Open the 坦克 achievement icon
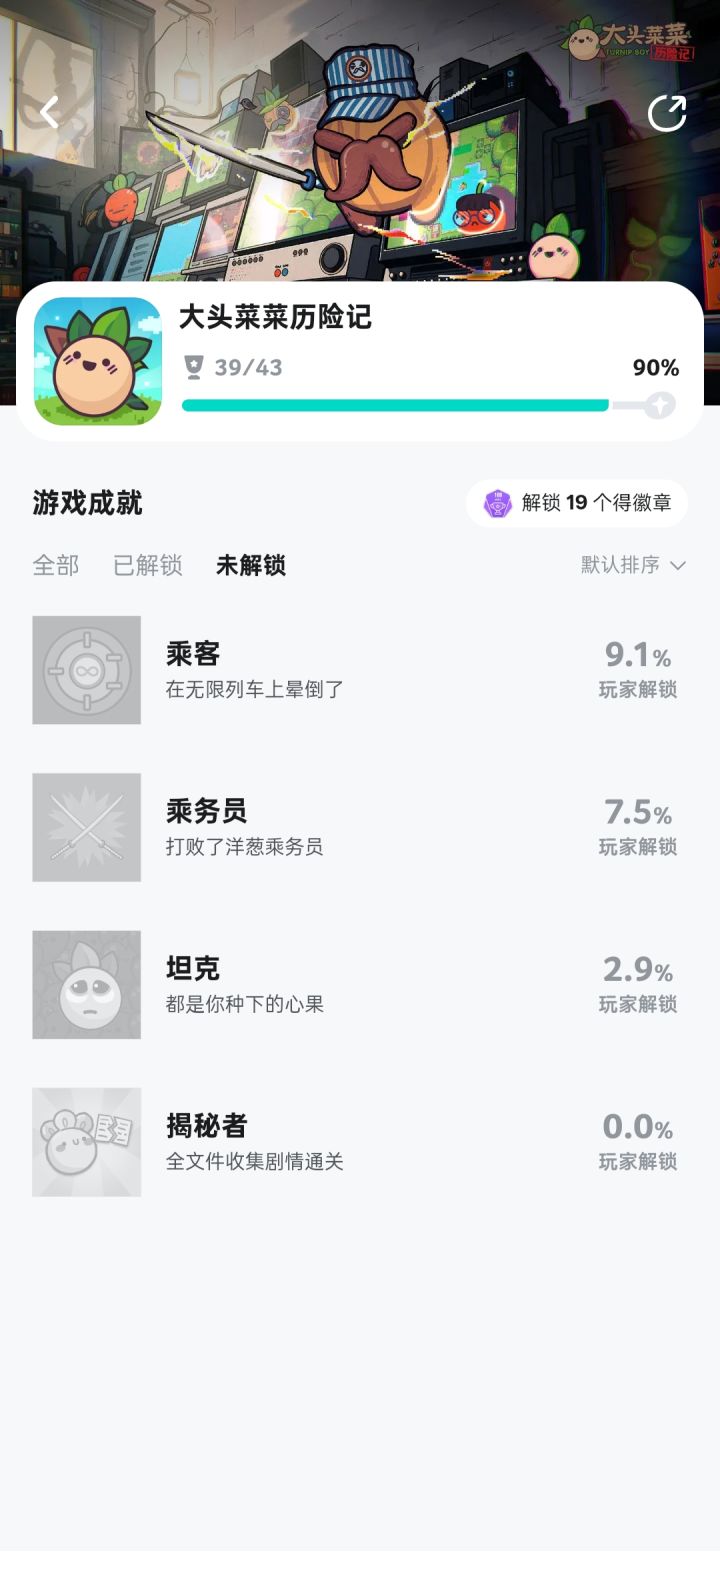The image size is (720, 1583). 87,985
